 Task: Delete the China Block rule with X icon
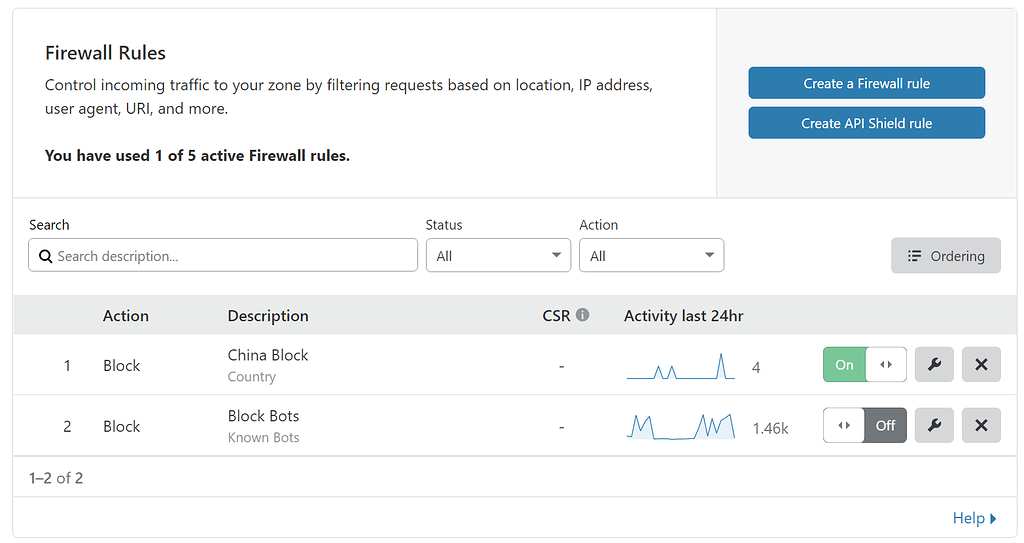tap(981, 365)
